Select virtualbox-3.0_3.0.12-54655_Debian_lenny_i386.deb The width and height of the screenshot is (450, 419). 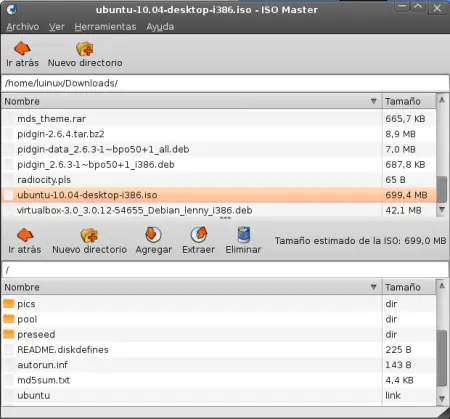pos(135,210)
